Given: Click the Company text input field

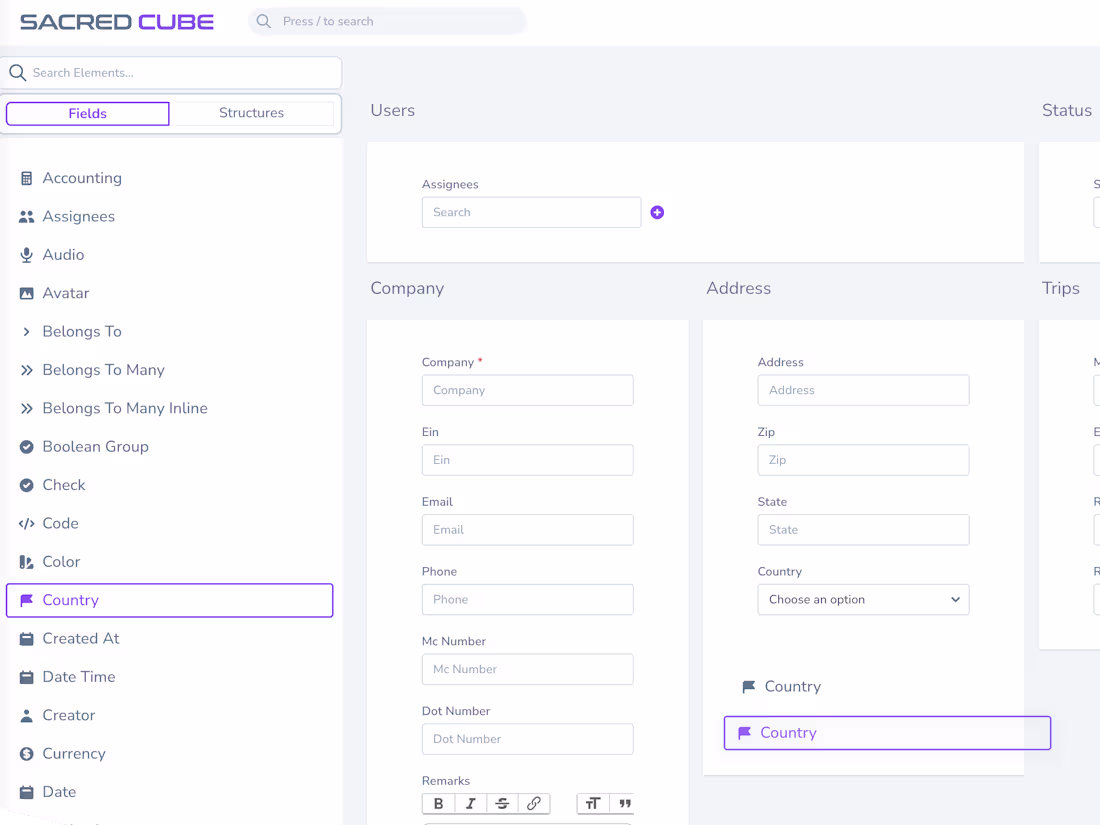Looking at the screenshot, I should (x=527, y=390).
